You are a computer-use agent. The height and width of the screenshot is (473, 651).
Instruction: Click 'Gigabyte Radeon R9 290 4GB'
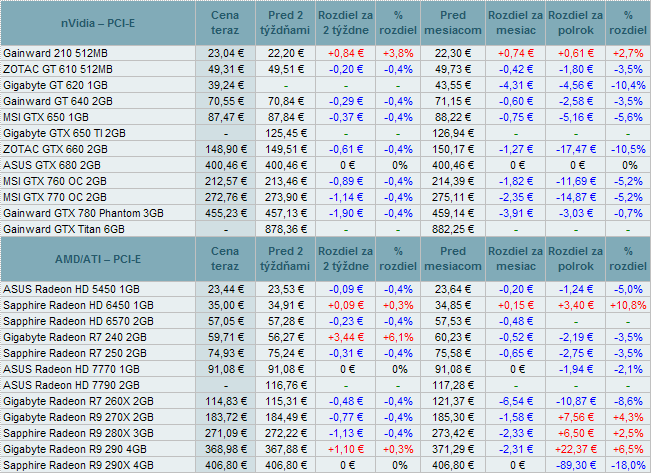point(75,449)
